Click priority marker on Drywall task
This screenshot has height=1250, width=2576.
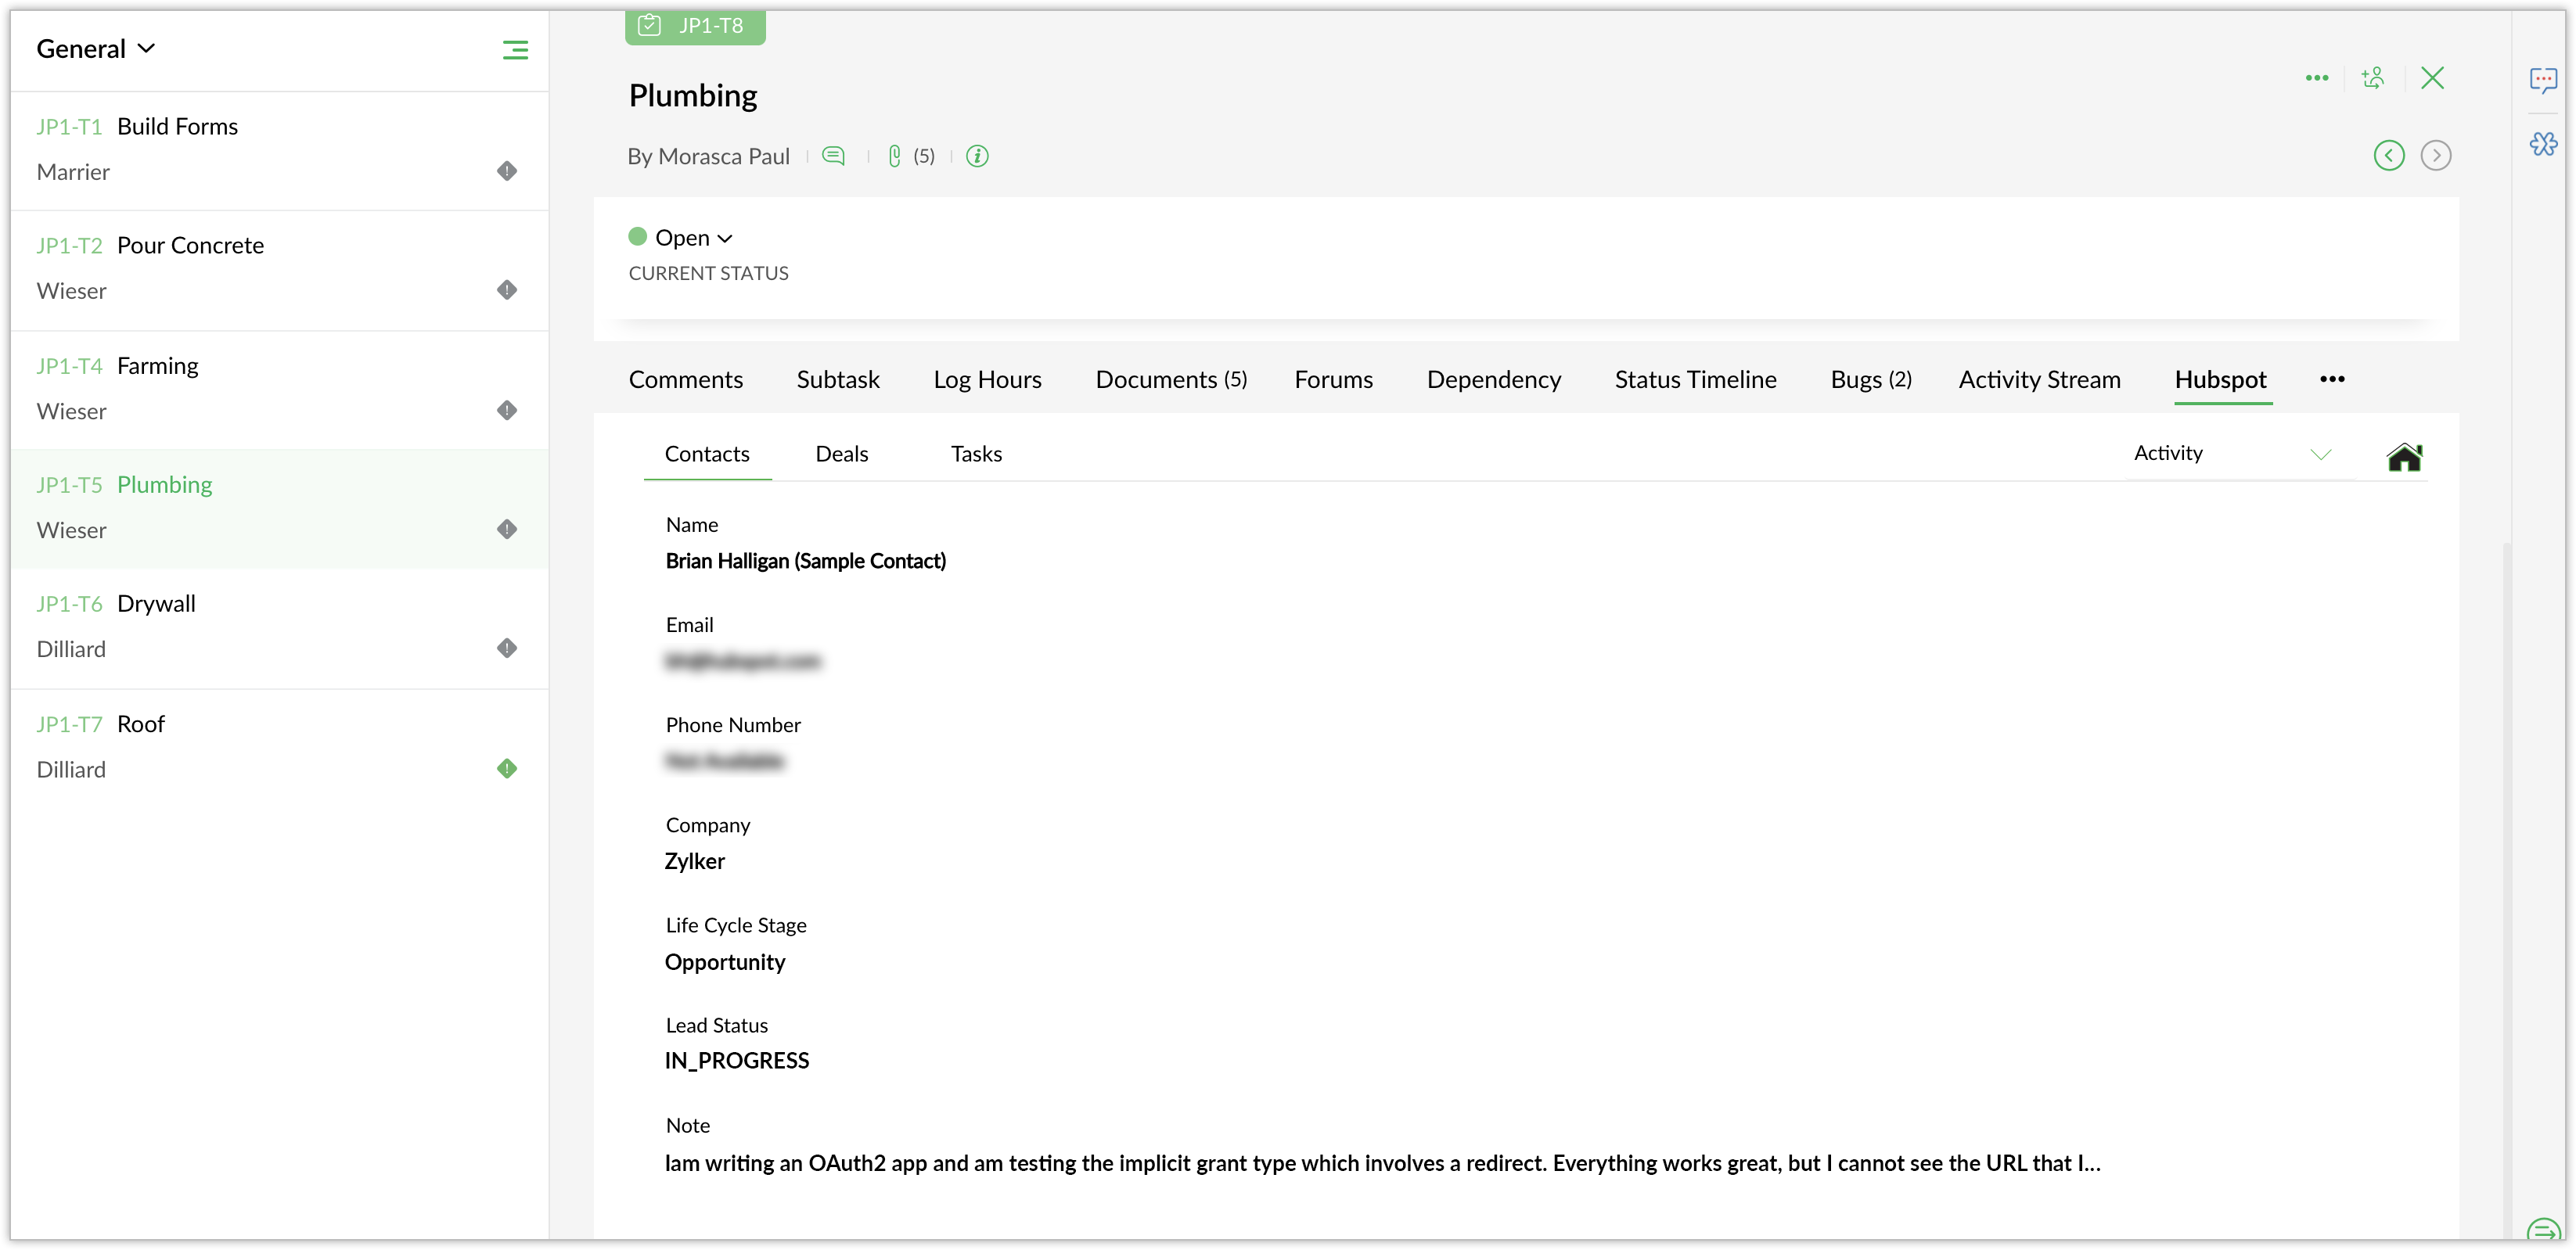coord(507,648)
